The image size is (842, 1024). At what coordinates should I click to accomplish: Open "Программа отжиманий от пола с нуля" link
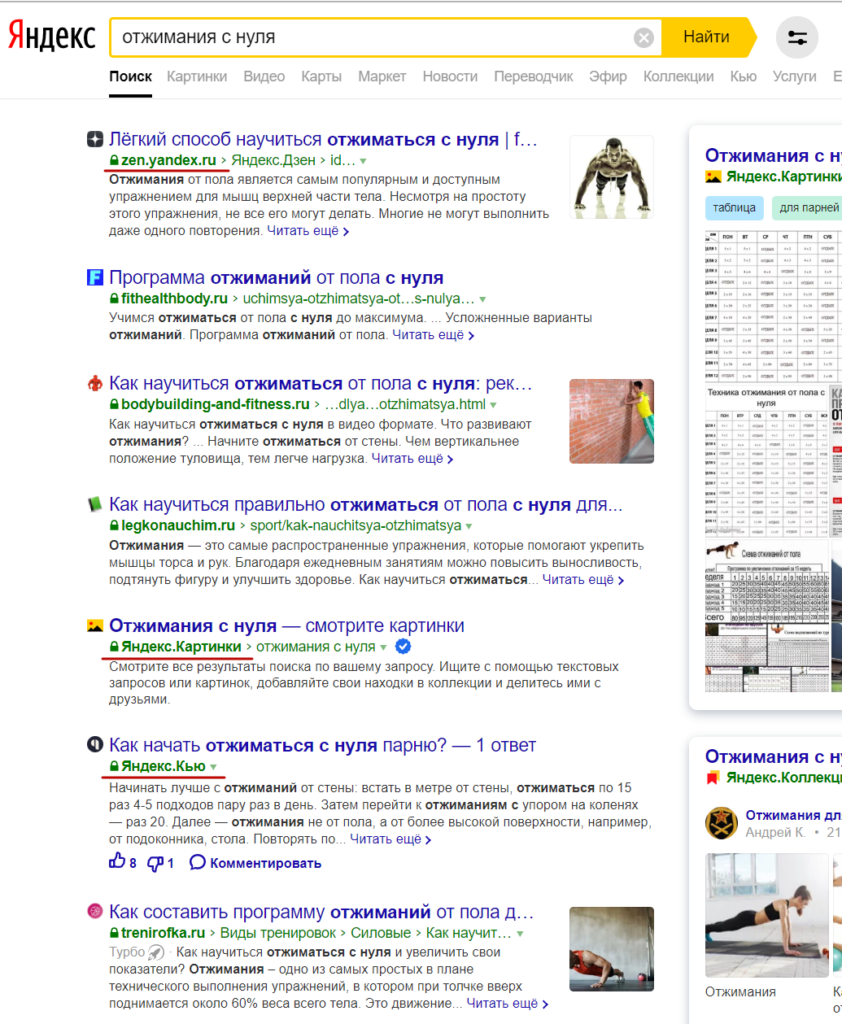point(276,278)
